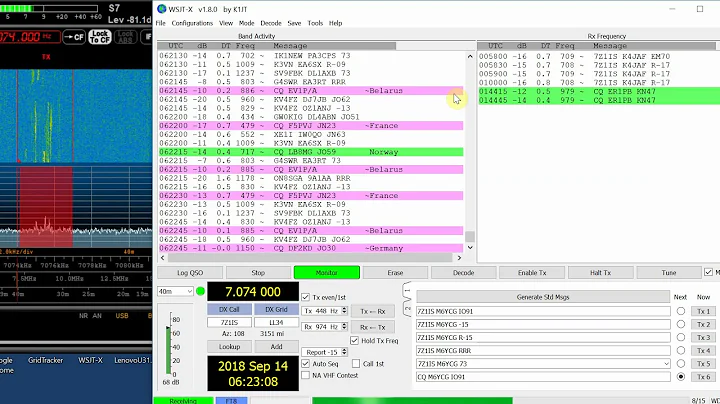This screenshot has height=404, width=720.
Task: Click the Add button
Action: [x=276, y=347]
